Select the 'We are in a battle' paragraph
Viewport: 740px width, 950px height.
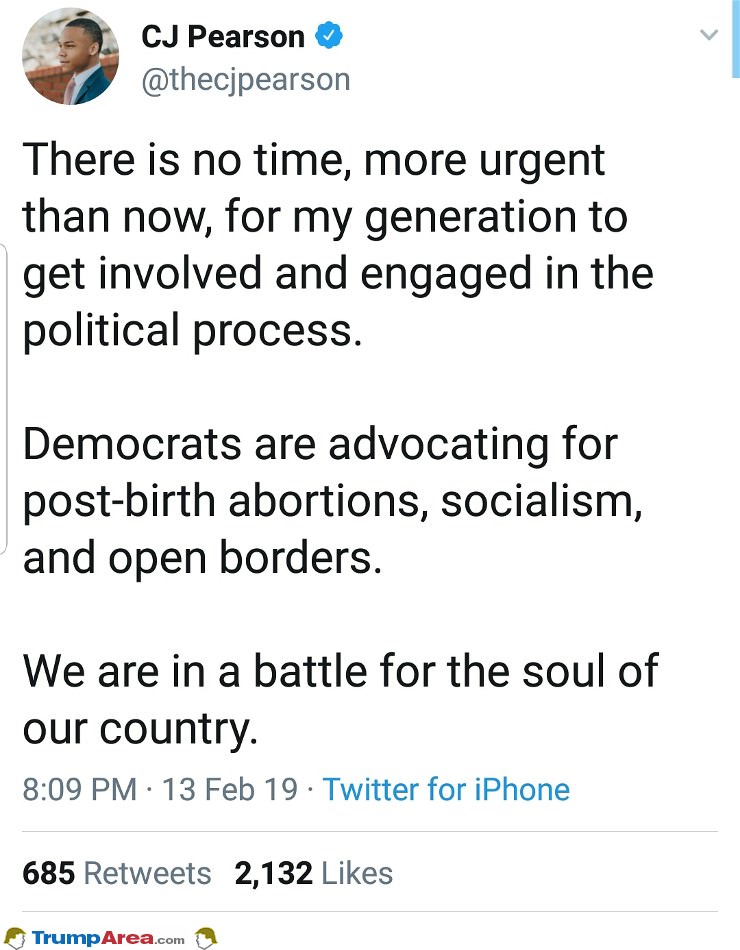point(341,699)
